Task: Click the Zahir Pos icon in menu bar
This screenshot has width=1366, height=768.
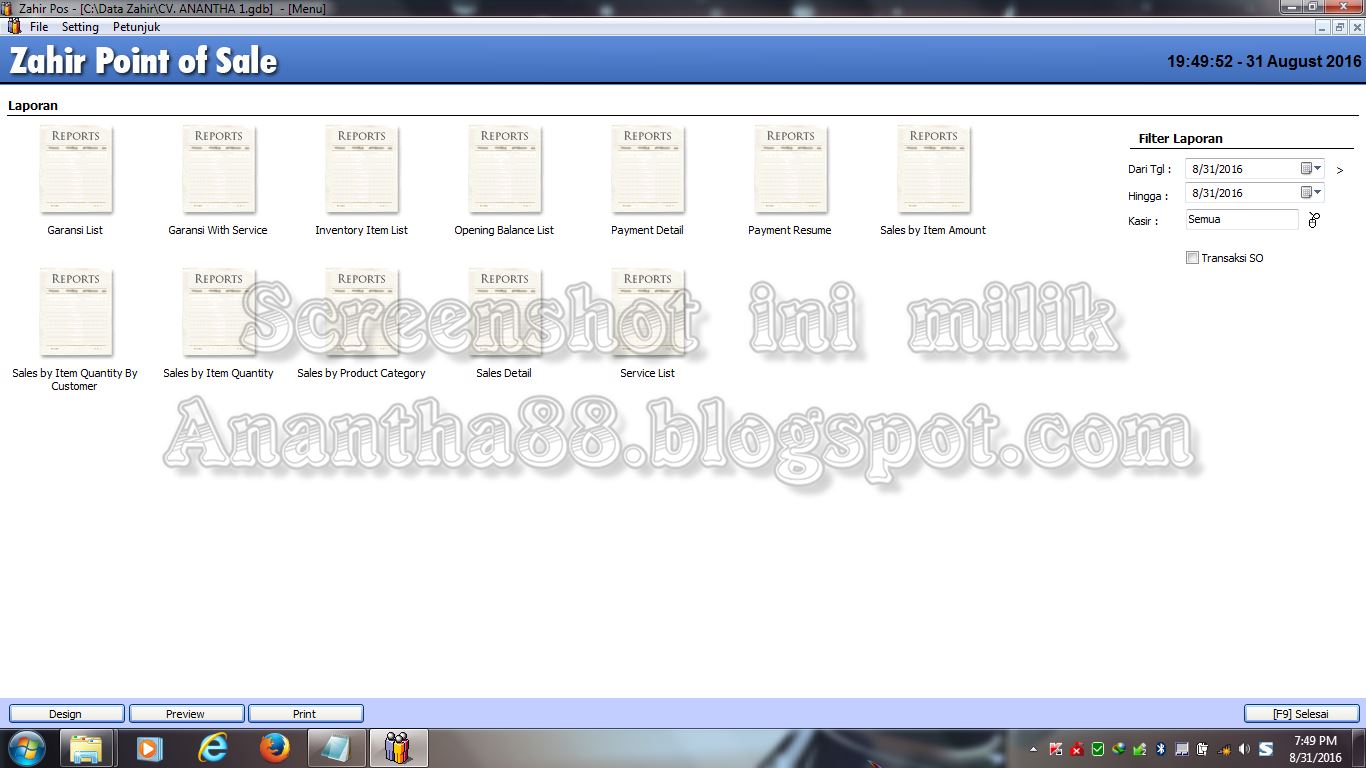Action: click(14, 27)
